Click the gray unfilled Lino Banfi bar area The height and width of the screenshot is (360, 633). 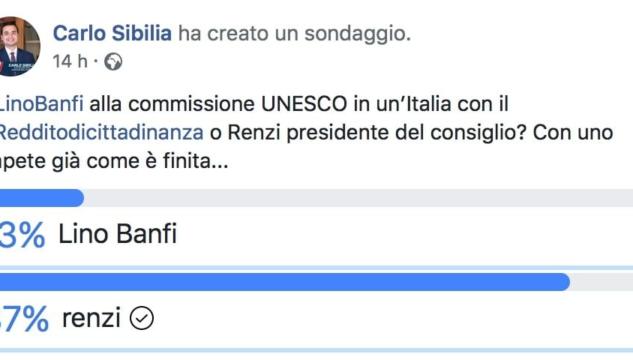click(358, 198)
